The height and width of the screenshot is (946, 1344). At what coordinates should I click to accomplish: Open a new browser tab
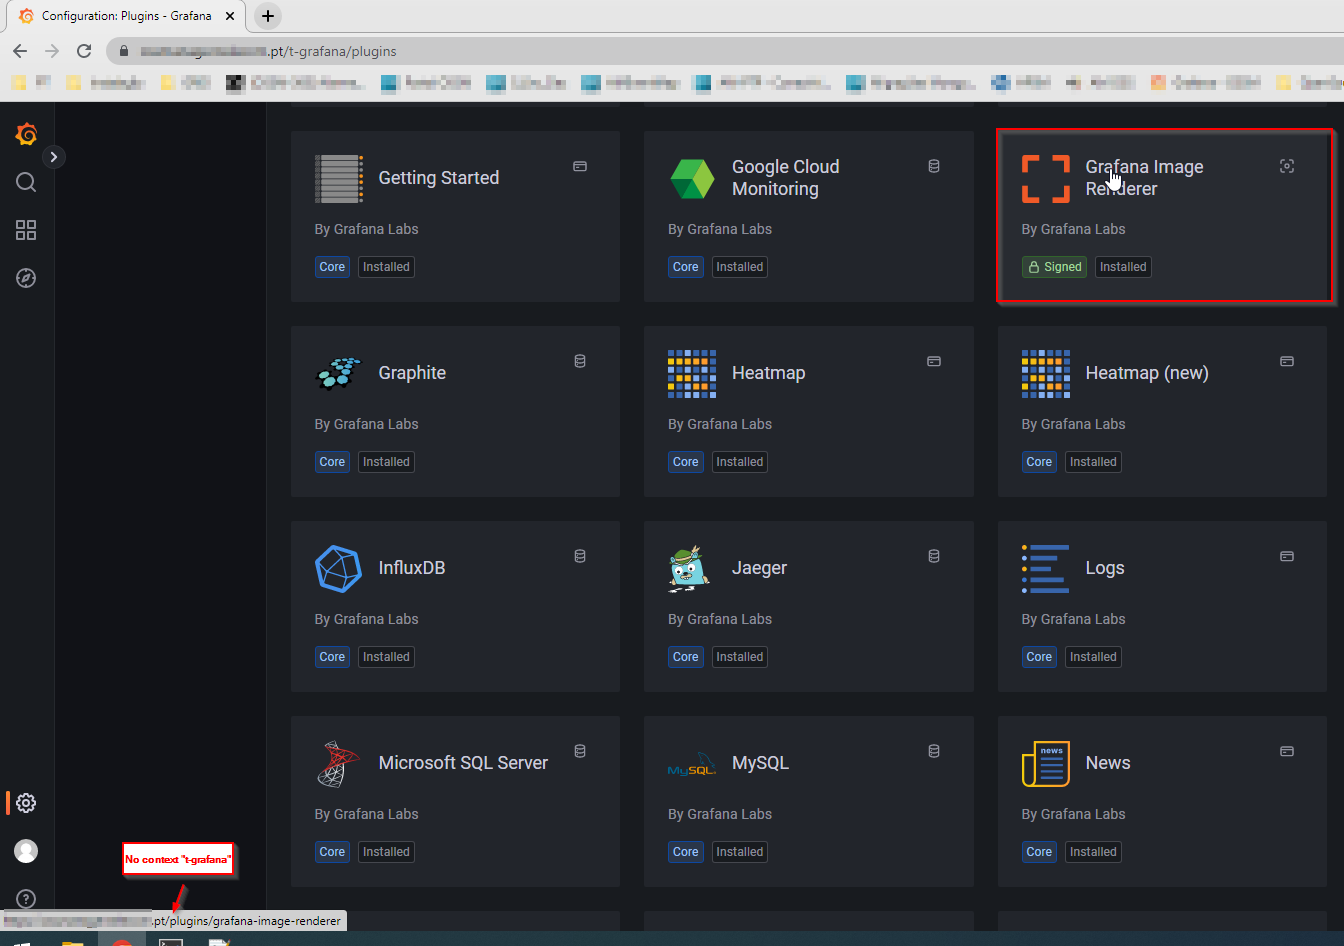(x=267, y=16)
